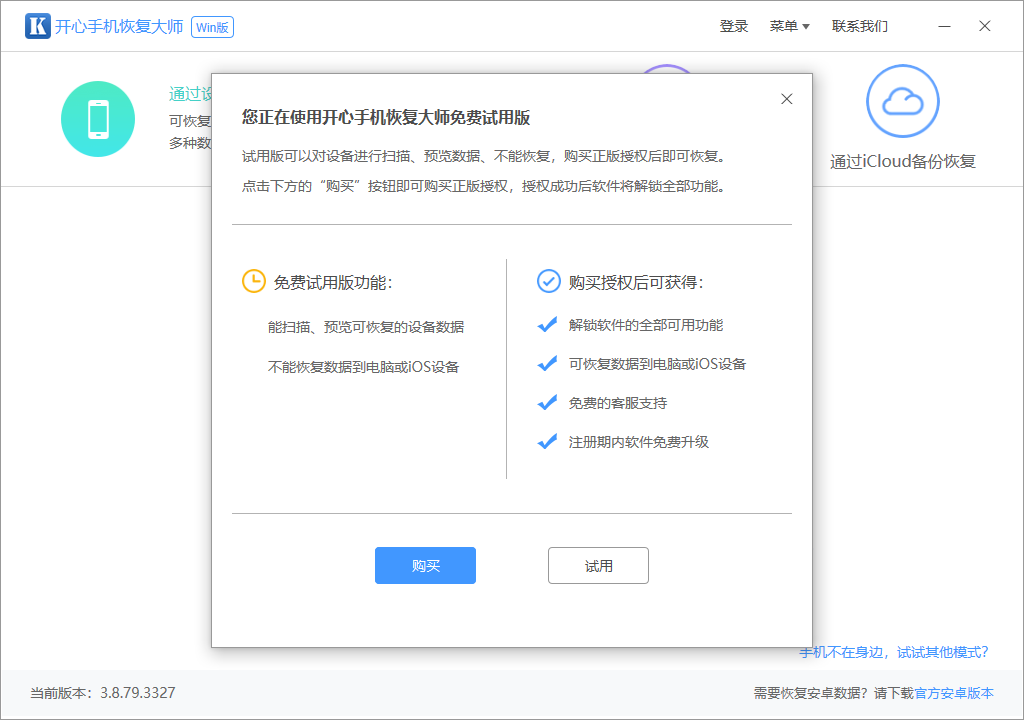
Task: Select 登录 to sign in
Action: pos(733,25)
